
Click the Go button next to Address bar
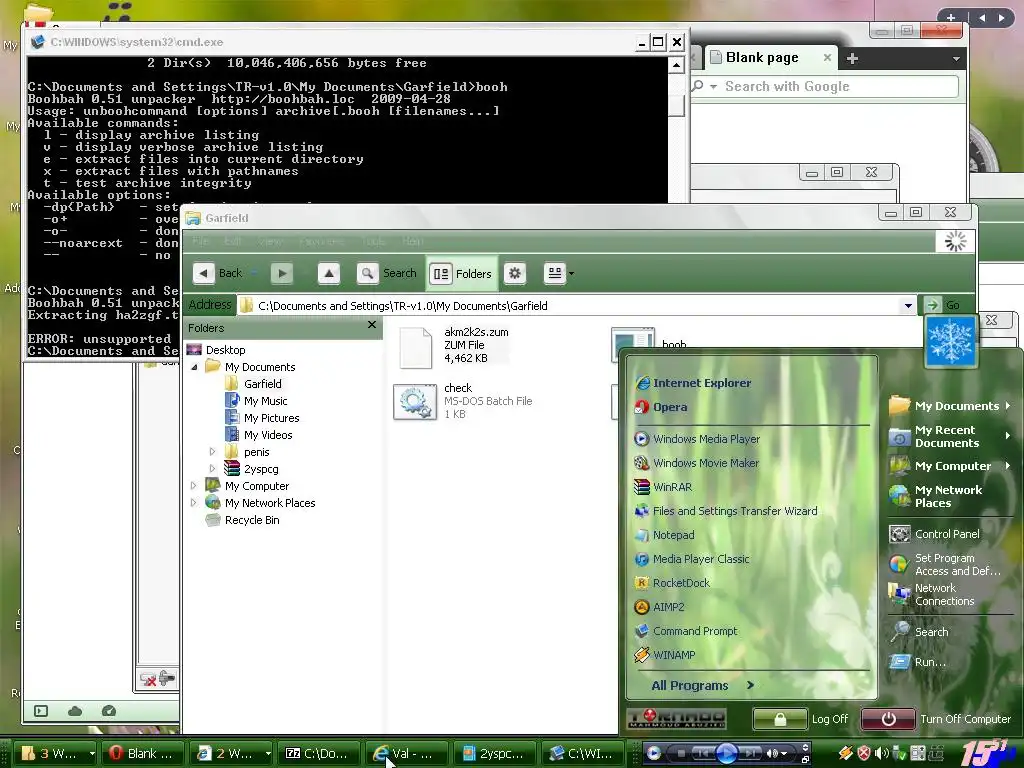click(942, 305)
